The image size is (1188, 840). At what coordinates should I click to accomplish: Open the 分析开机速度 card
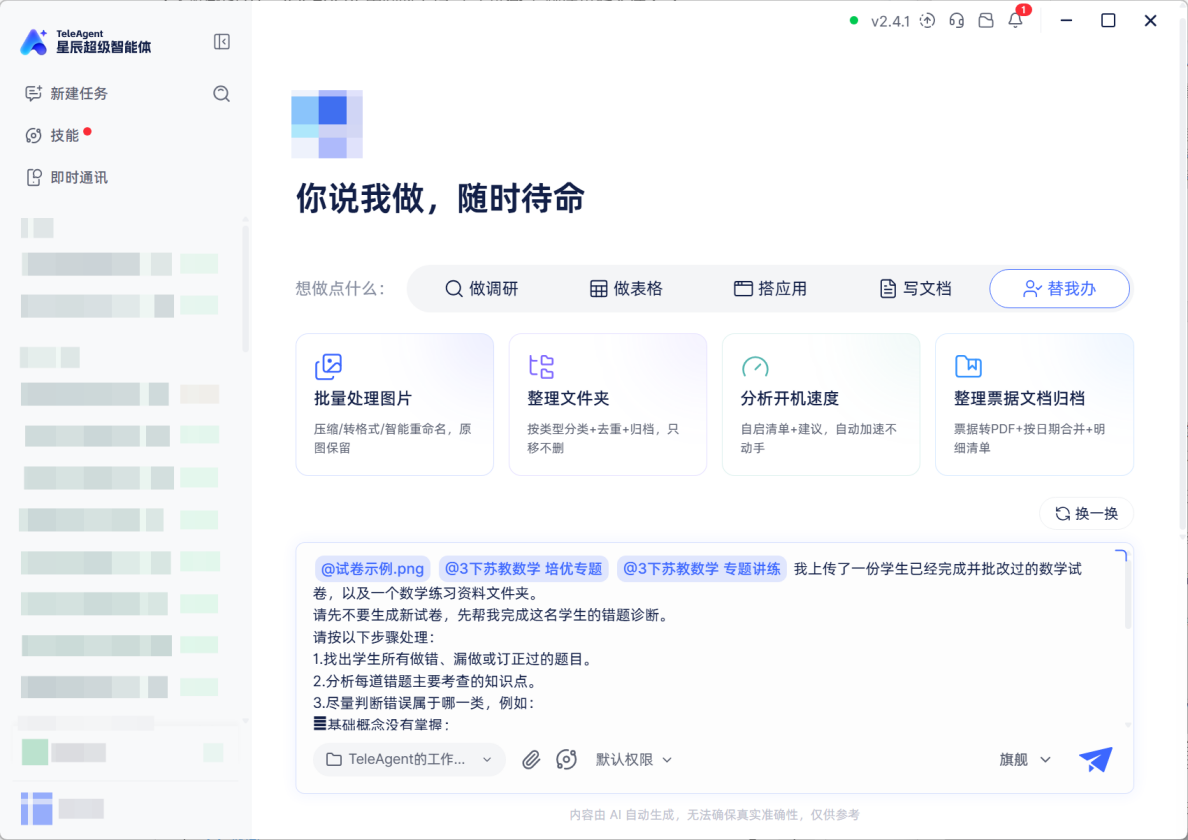click(821, 404)
